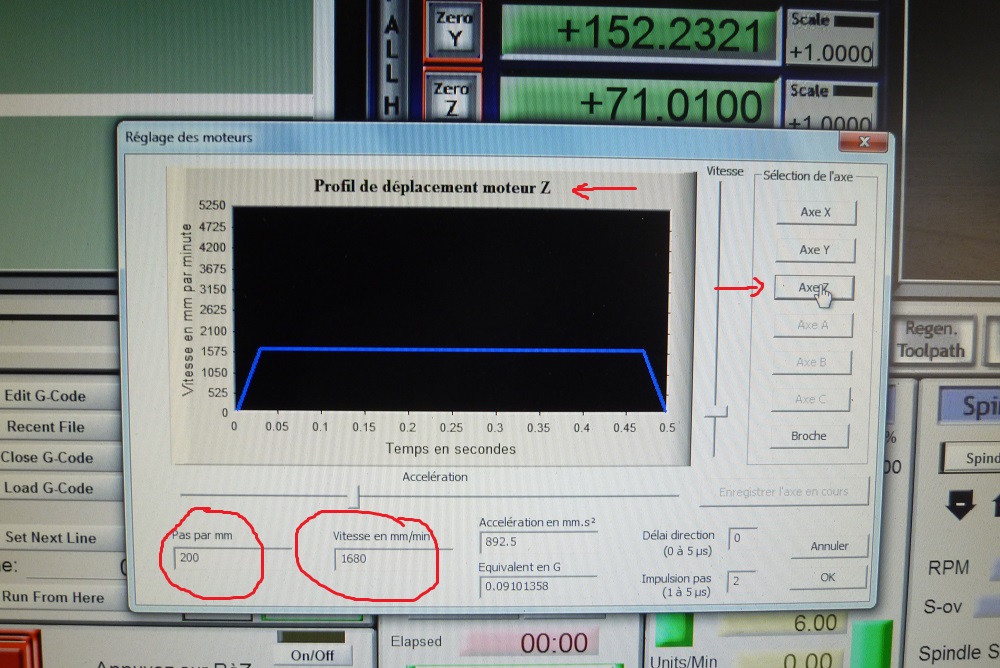Image resolution: width=1000 pixels, height=668 pixels.
Task: Click the horizontal Accélération slider handle
Action: 353,495
